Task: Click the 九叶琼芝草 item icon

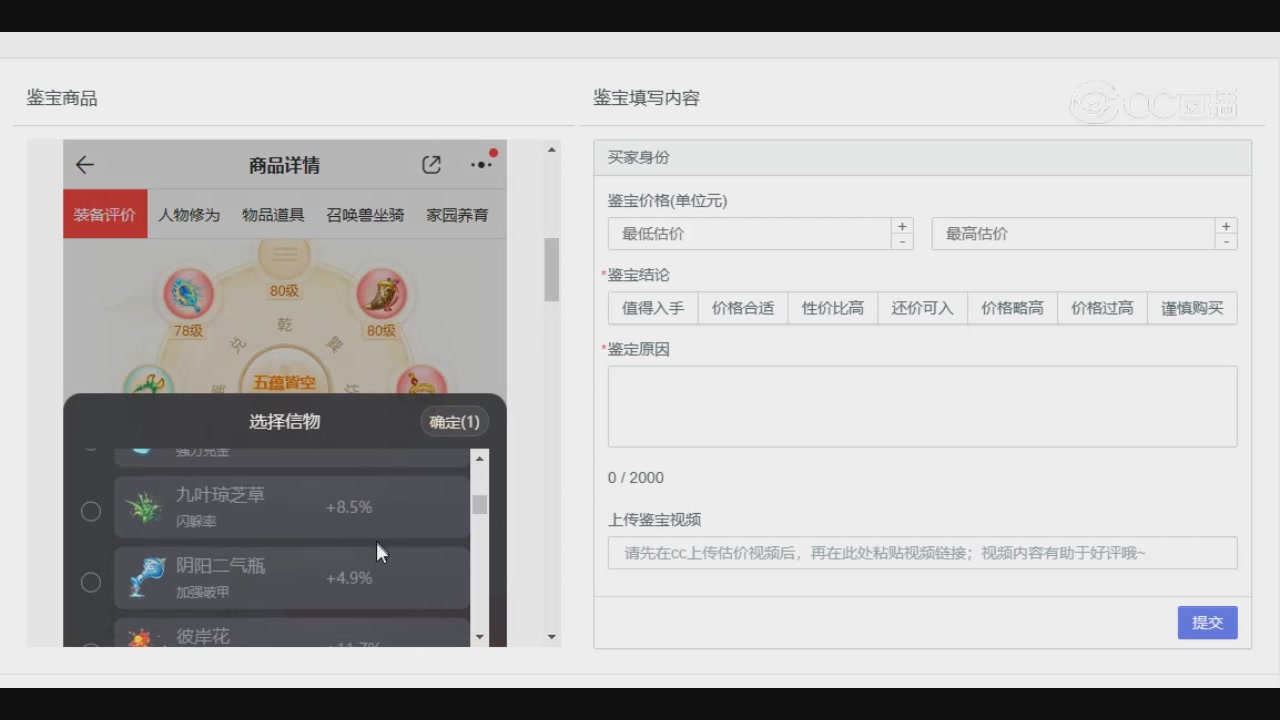Action: 145,508
